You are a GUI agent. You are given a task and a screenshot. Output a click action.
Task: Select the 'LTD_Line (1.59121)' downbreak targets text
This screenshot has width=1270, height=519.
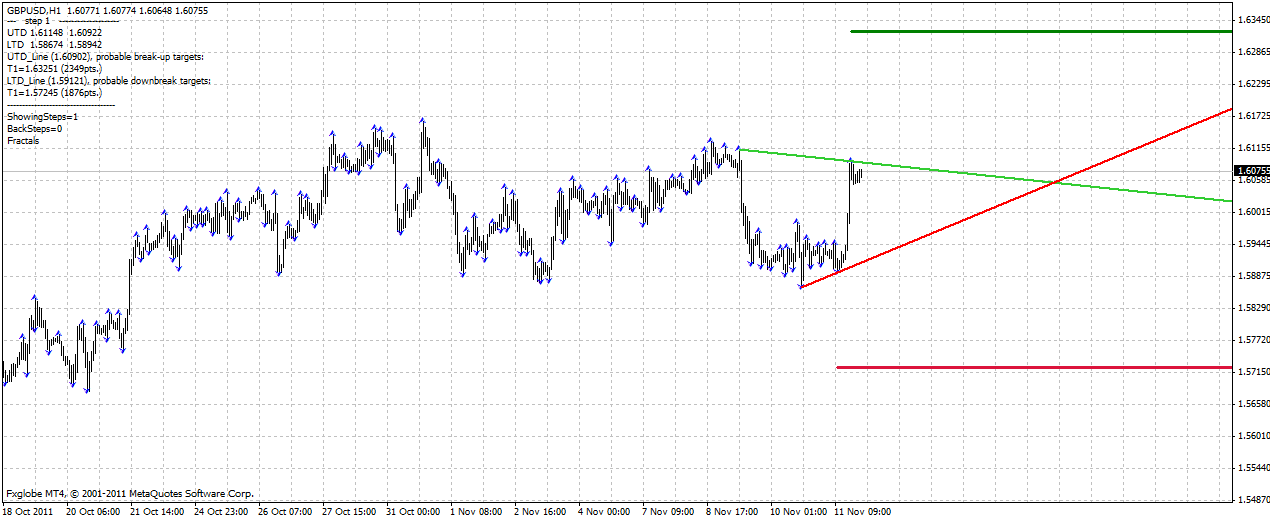(109, 80)
